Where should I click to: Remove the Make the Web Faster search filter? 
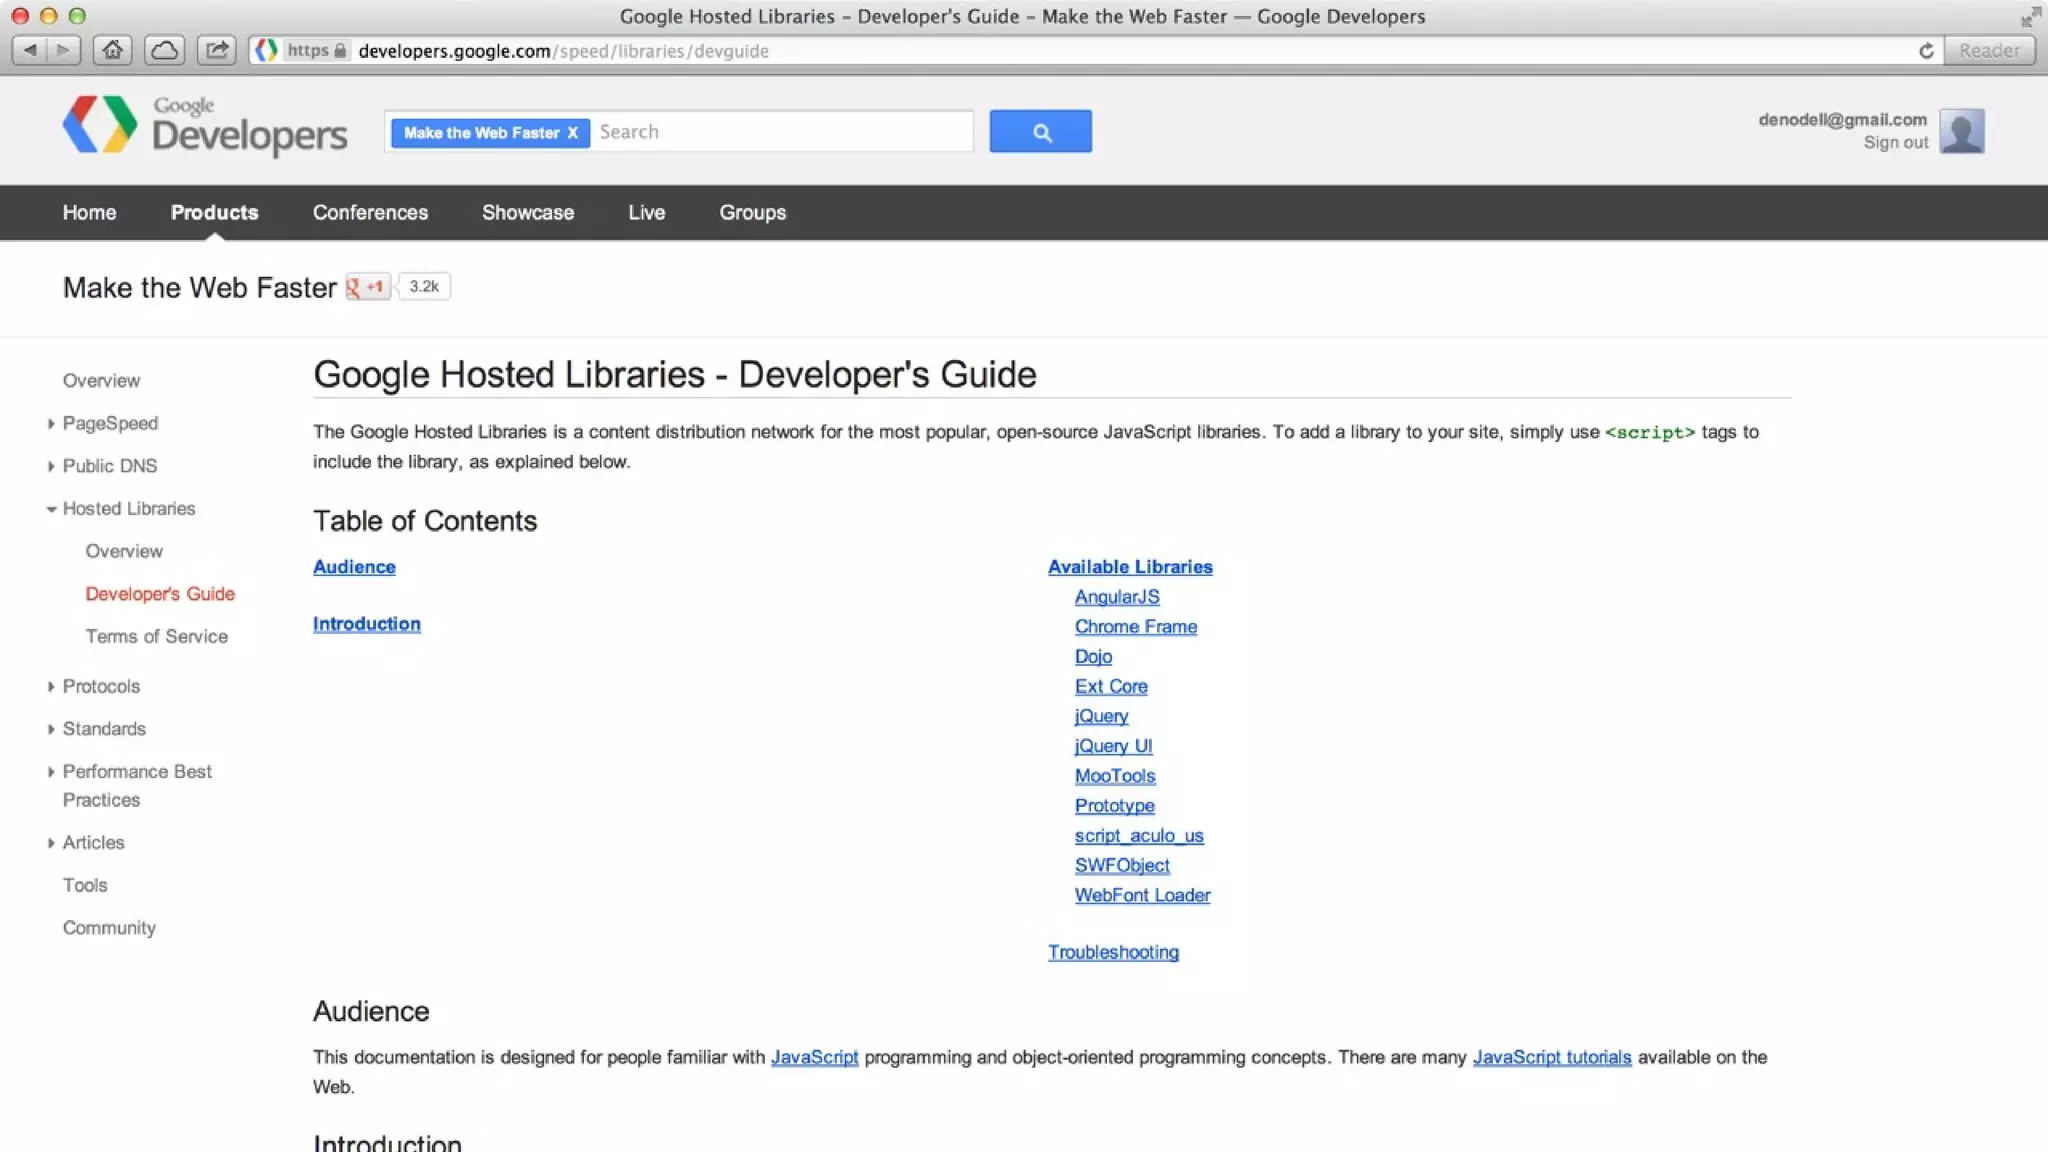[573, 133]
